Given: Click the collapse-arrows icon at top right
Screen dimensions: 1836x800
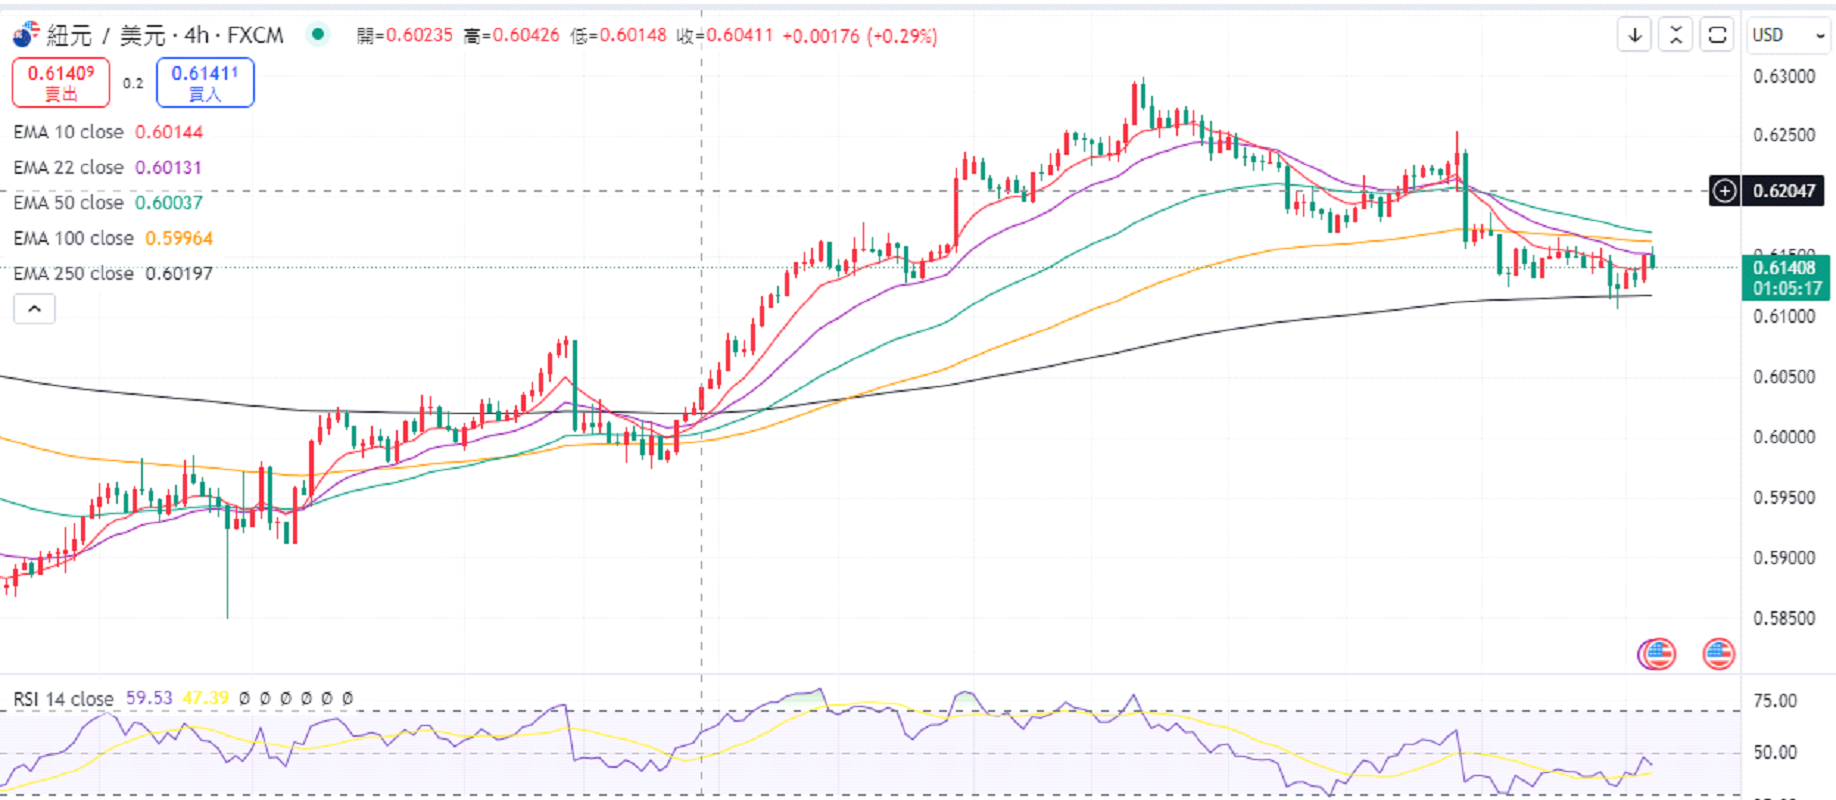Looking at the screenshot, I should tap(1676, 35).
